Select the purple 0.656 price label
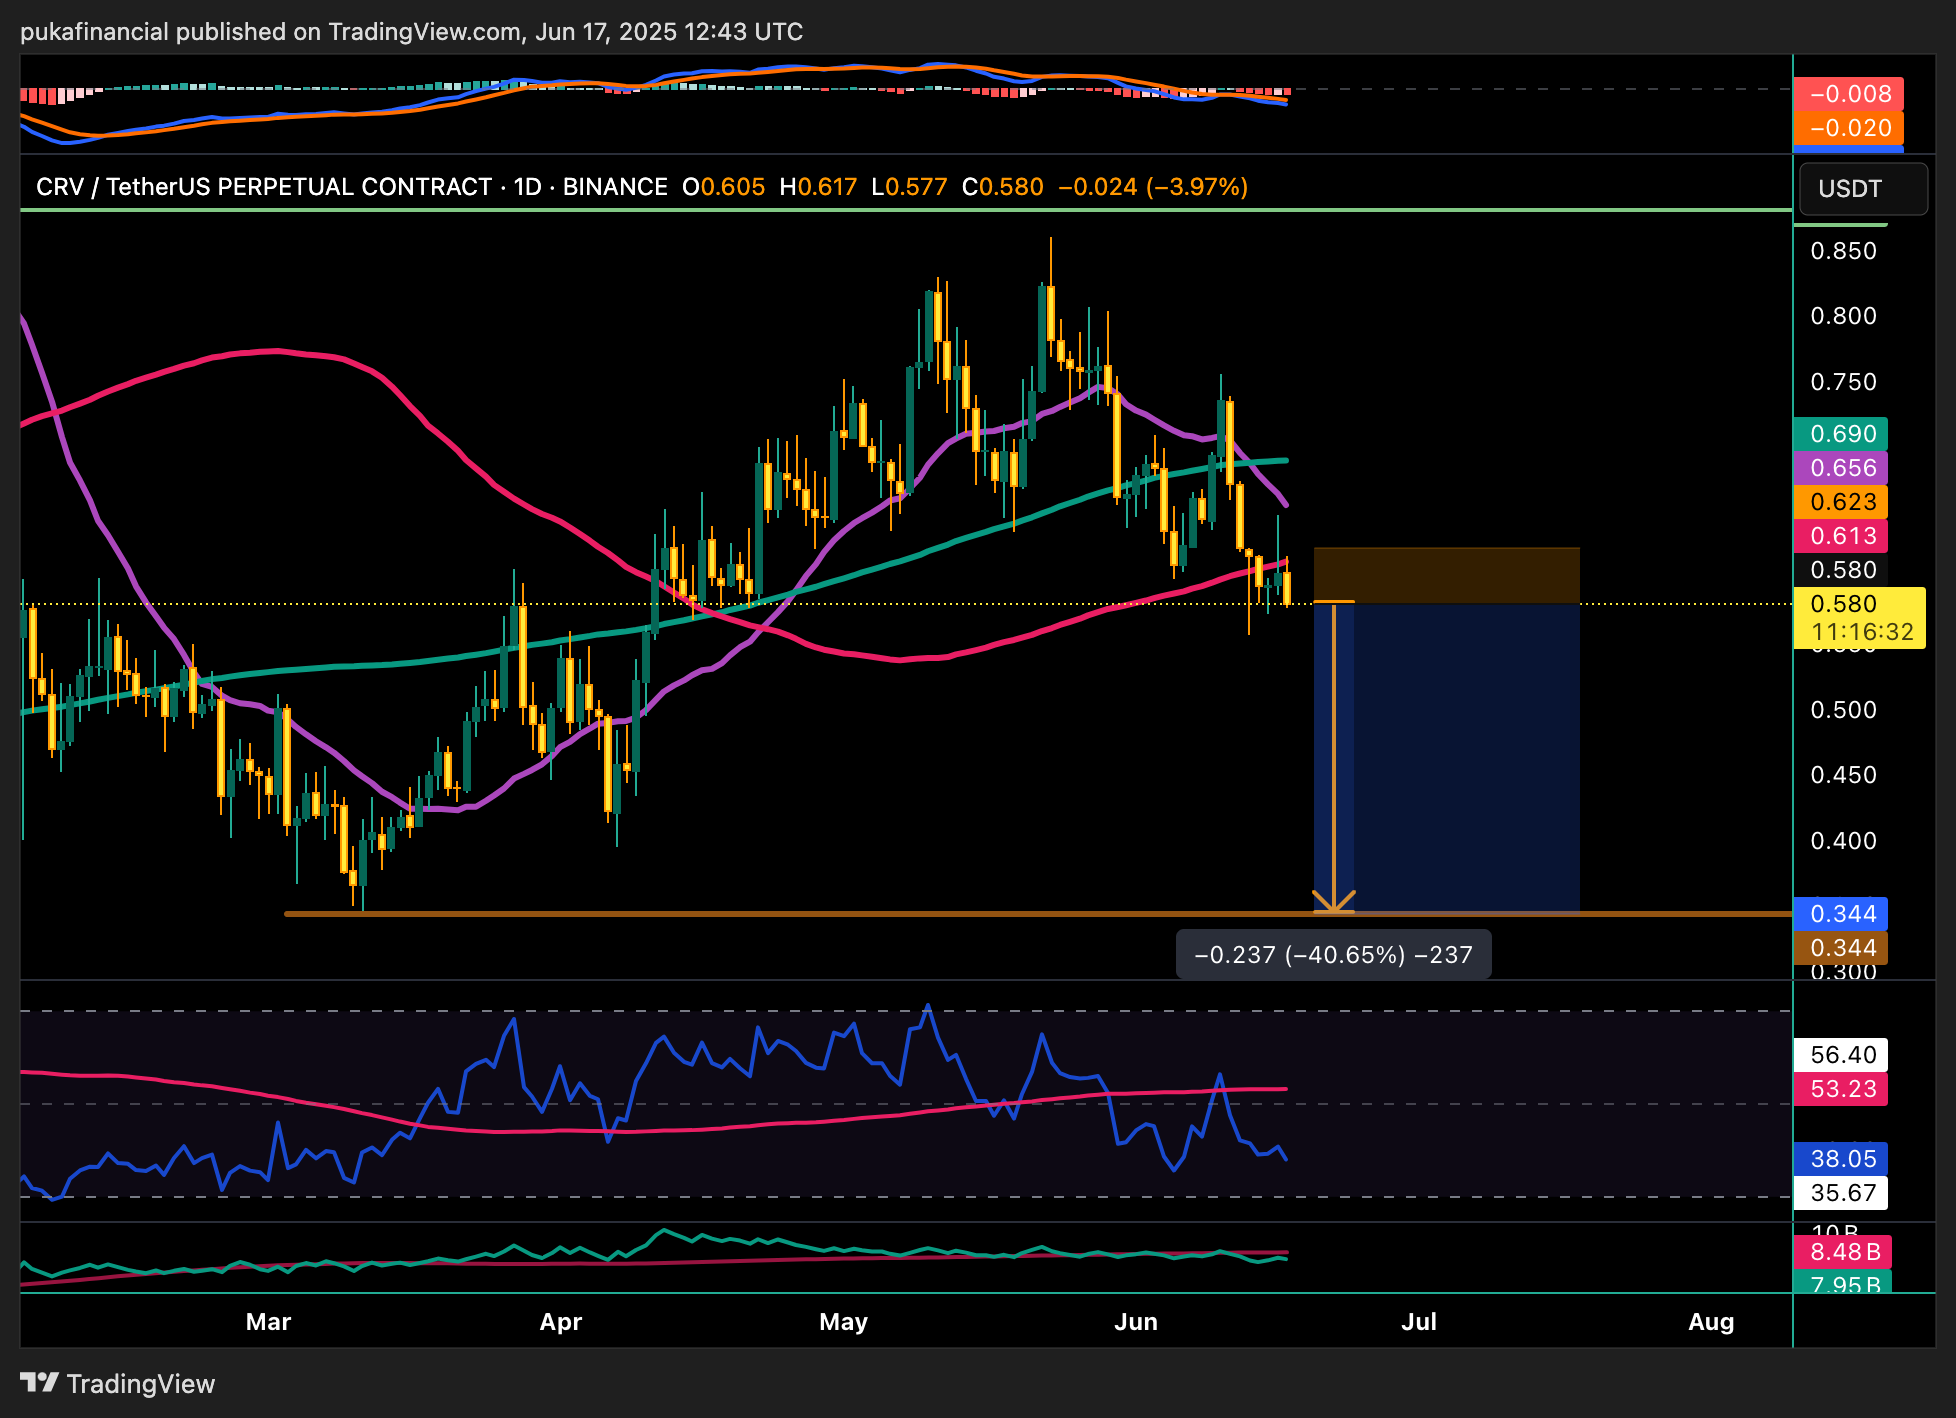This screenshot has width=1956, height=1418. (x=1841, y=468)
